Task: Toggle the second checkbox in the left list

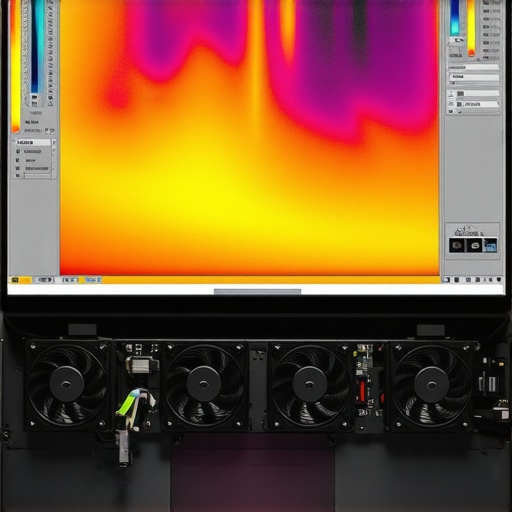Action: point(18,160)
